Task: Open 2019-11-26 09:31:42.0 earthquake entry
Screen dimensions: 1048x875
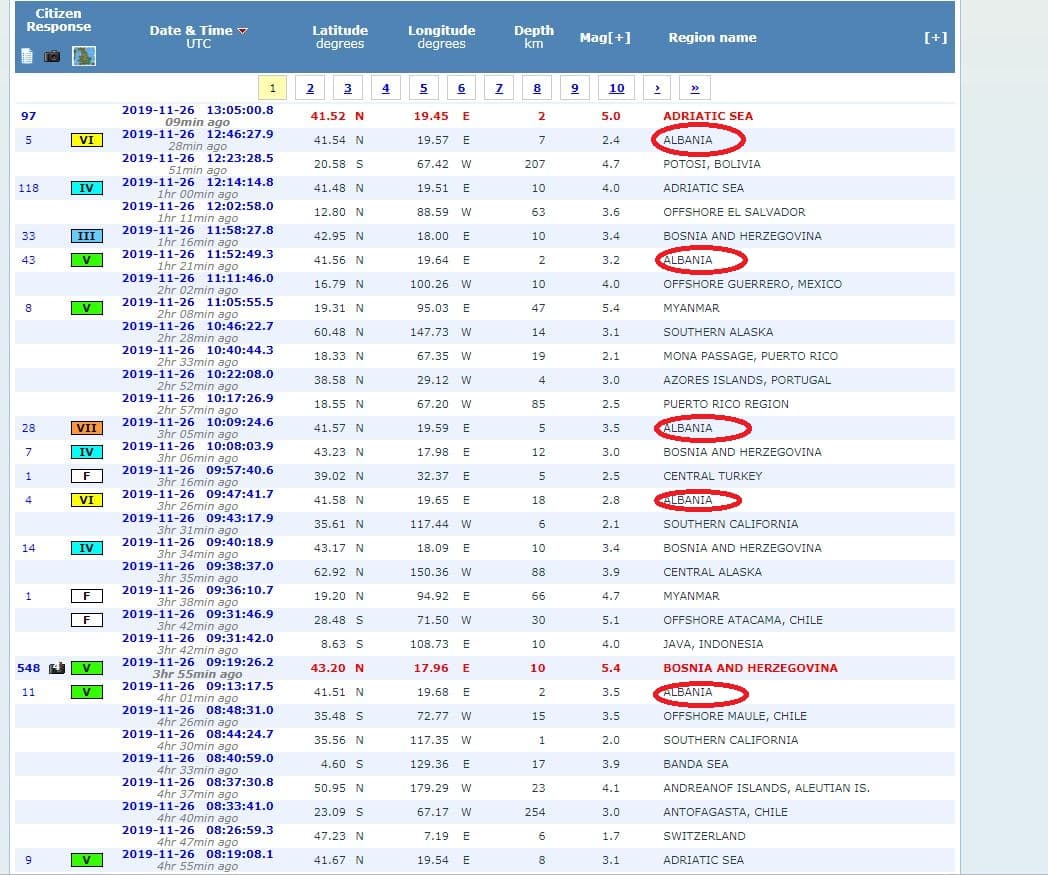Action: (x=198, y=638)
